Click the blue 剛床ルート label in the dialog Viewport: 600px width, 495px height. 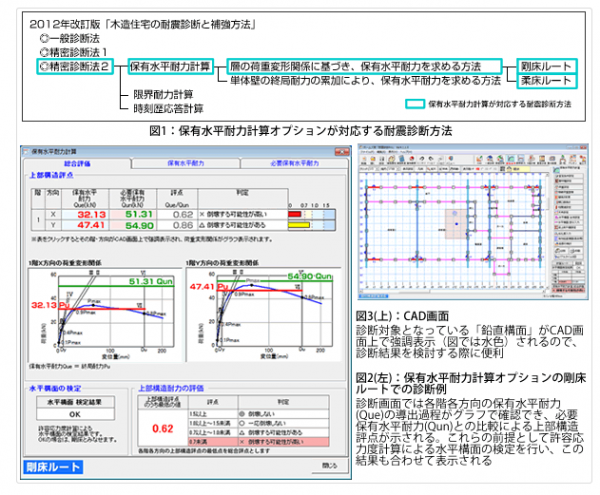53,467
